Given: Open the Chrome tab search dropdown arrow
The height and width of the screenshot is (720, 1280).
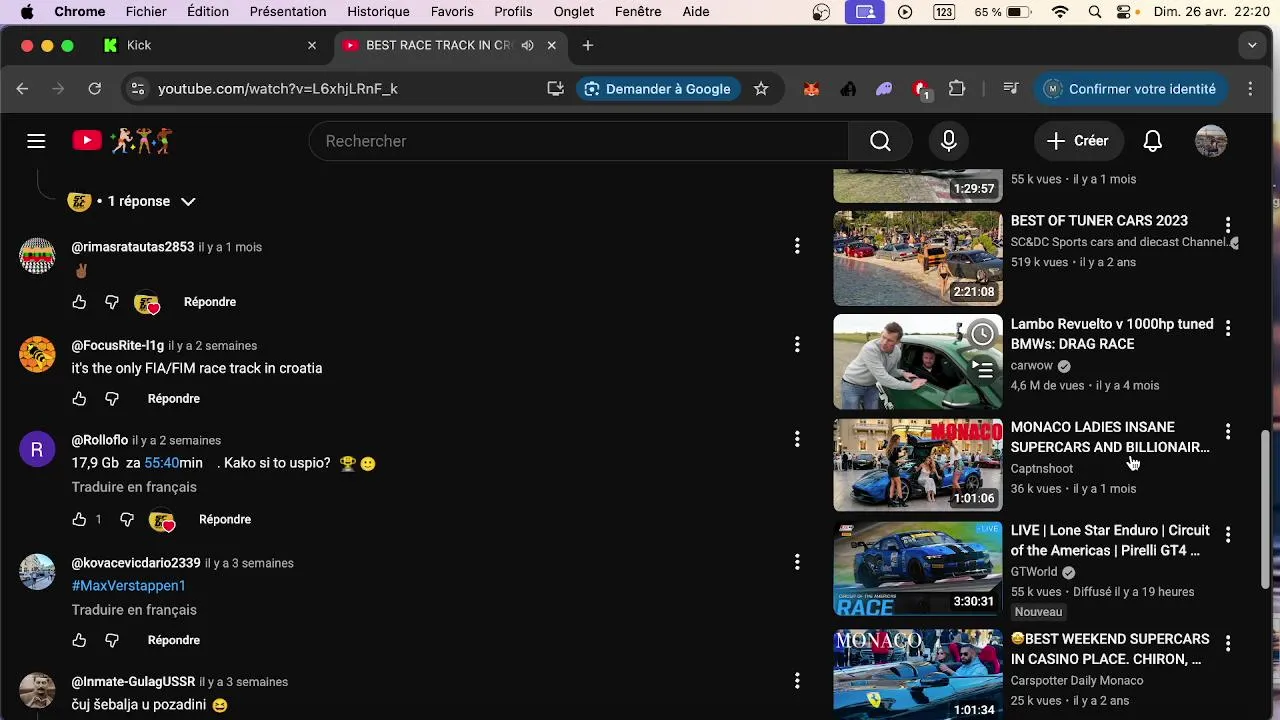Looking at the screenshot, I should pyautogui.click(x=1252, y=45).
